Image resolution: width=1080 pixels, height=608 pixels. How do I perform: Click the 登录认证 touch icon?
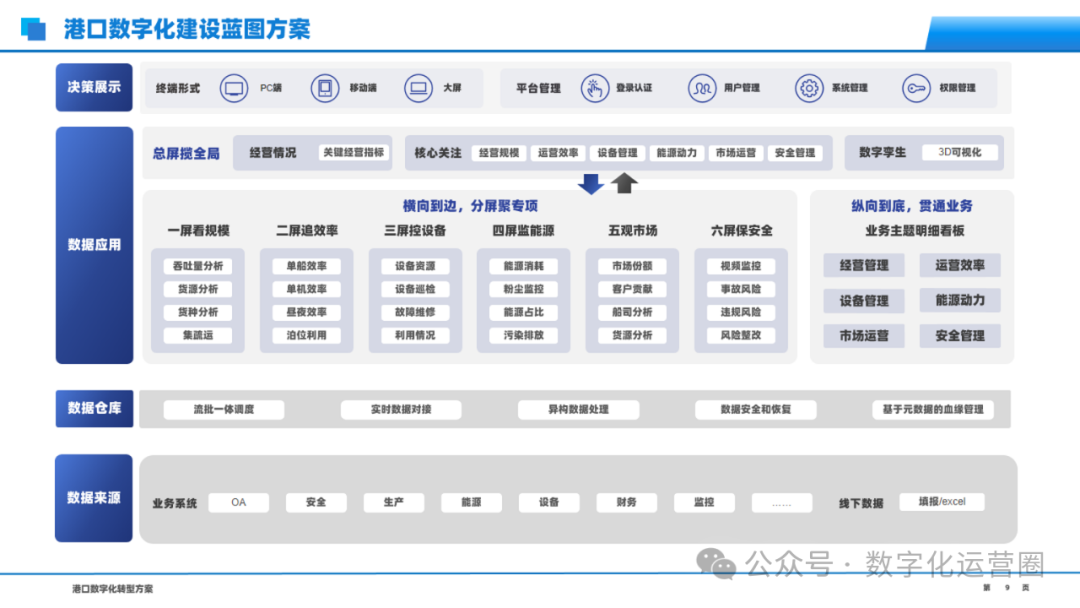(x=594, y=88)
